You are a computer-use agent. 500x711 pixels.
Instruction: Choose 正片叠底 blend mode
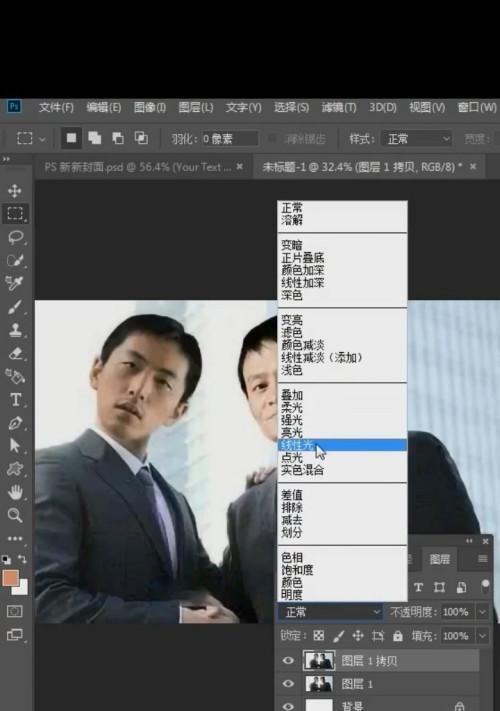coord(342,258)
